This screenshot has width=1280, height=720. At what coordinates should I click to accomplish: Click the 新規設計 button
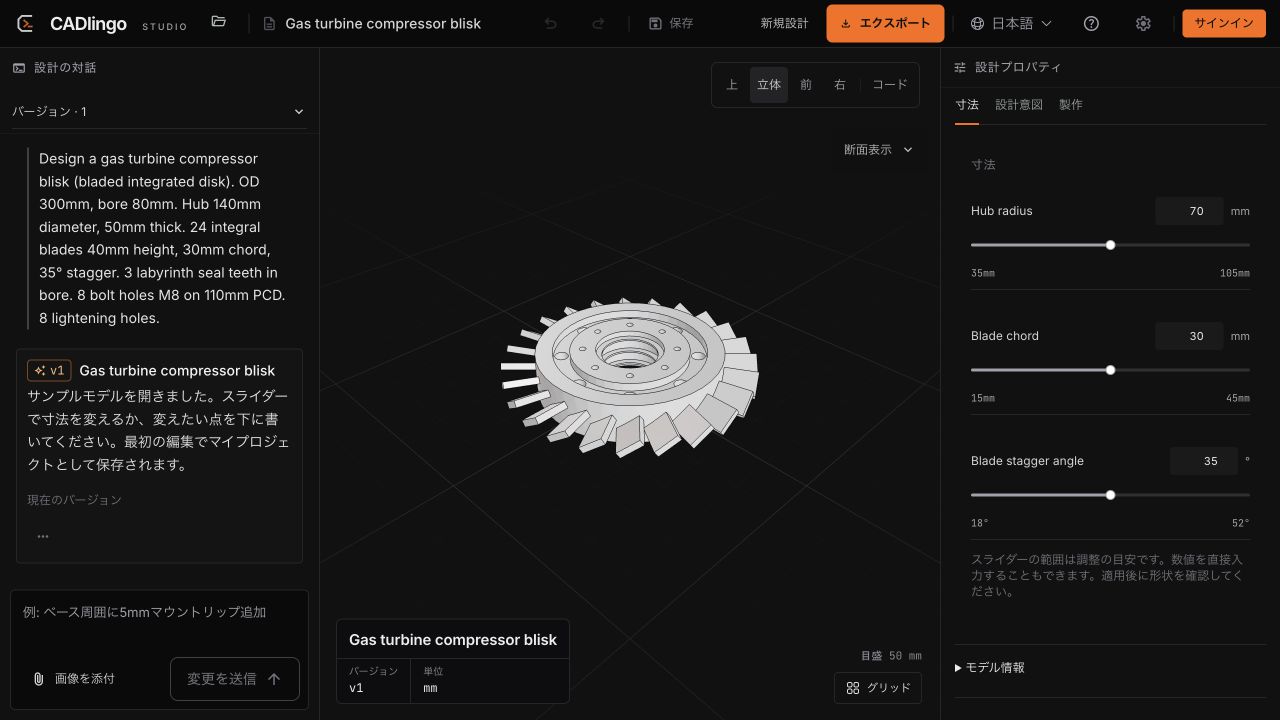point(784,23)
